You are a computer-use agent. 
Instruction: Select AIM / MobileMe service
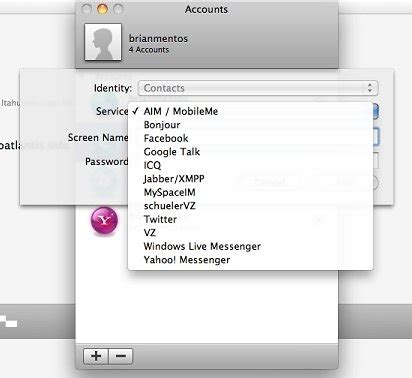coord(250,111)
